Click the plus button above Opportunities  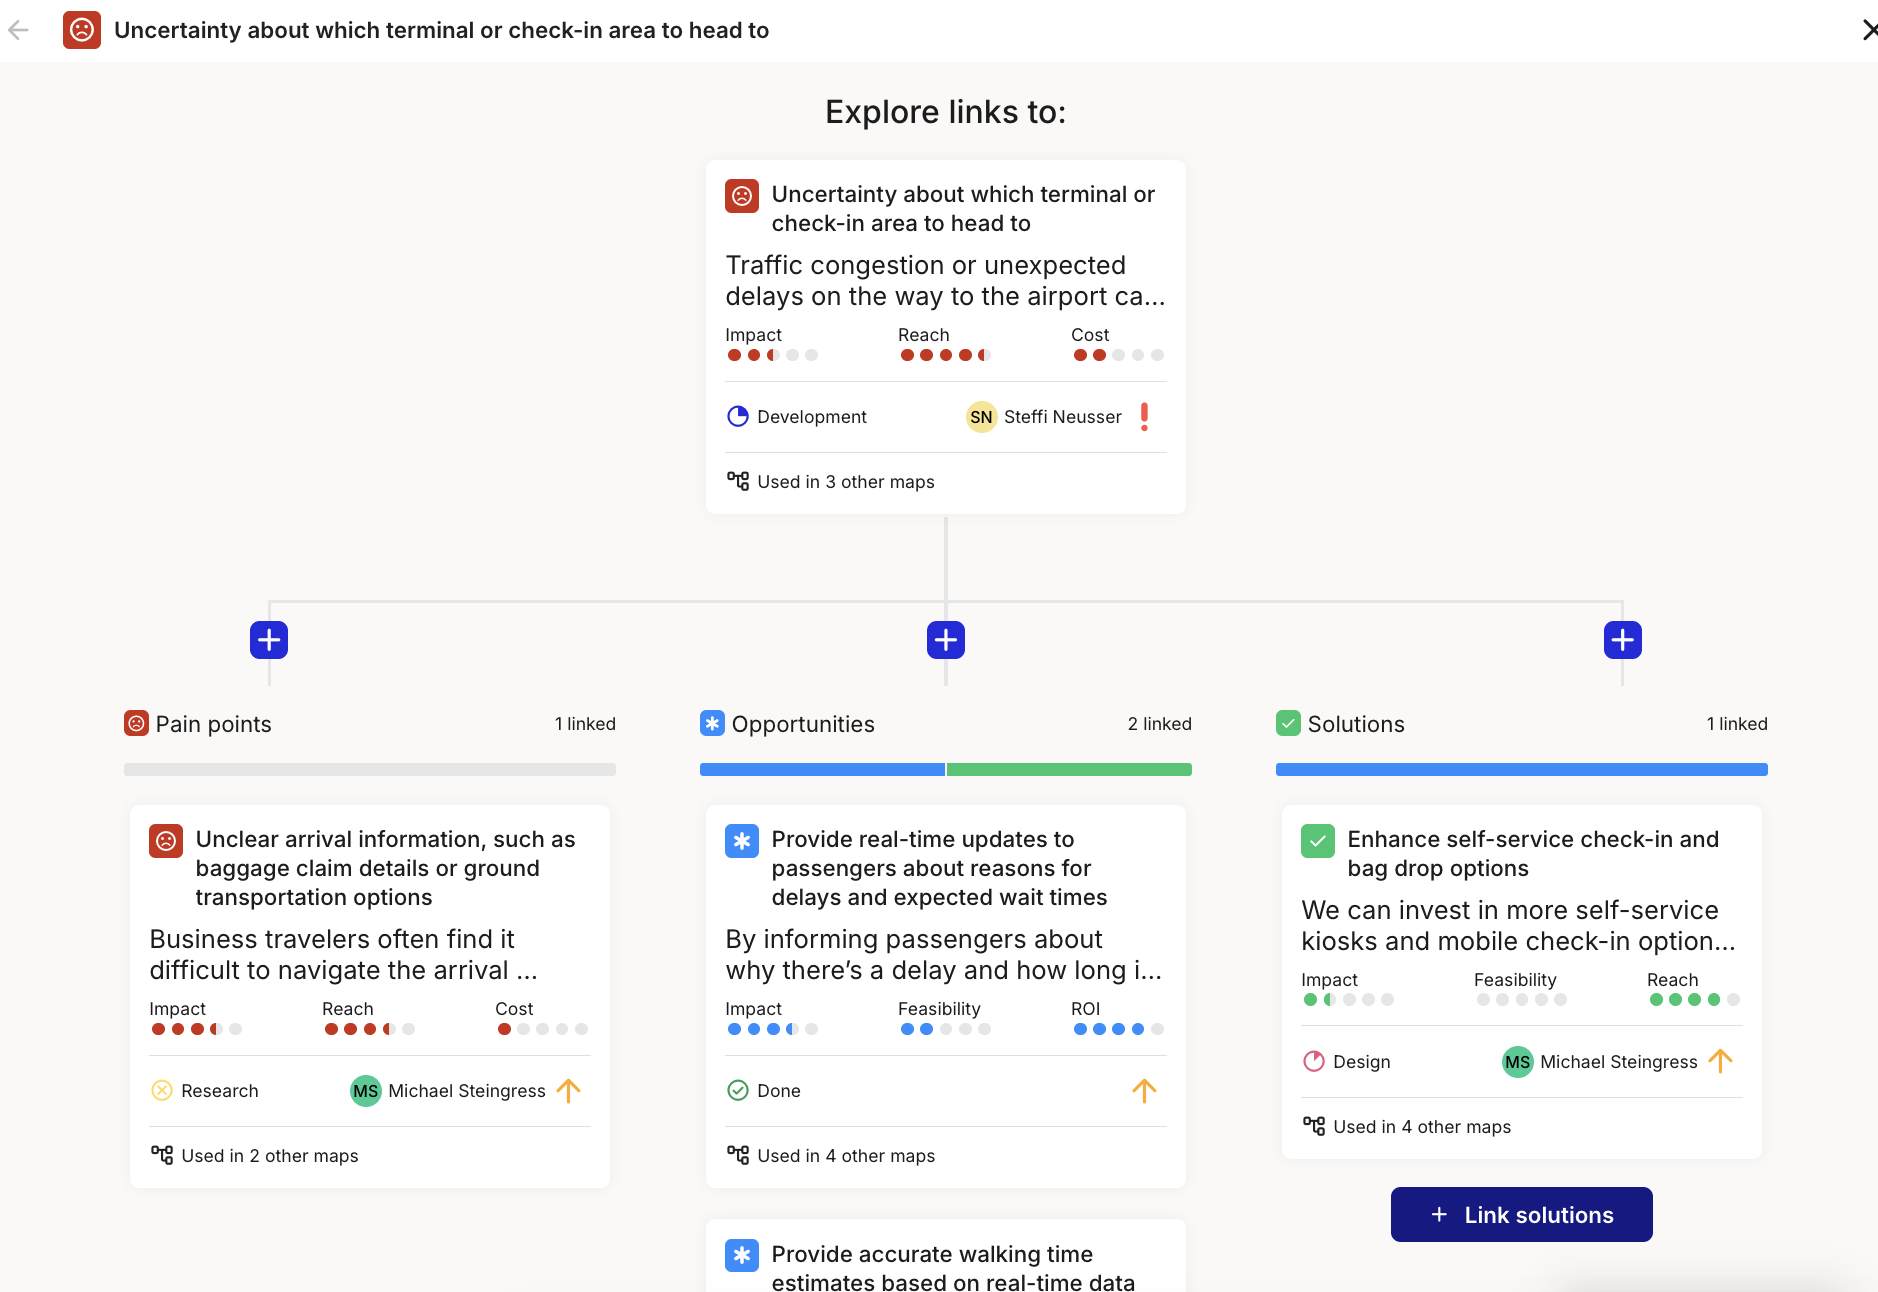click(x=945, y=640)
